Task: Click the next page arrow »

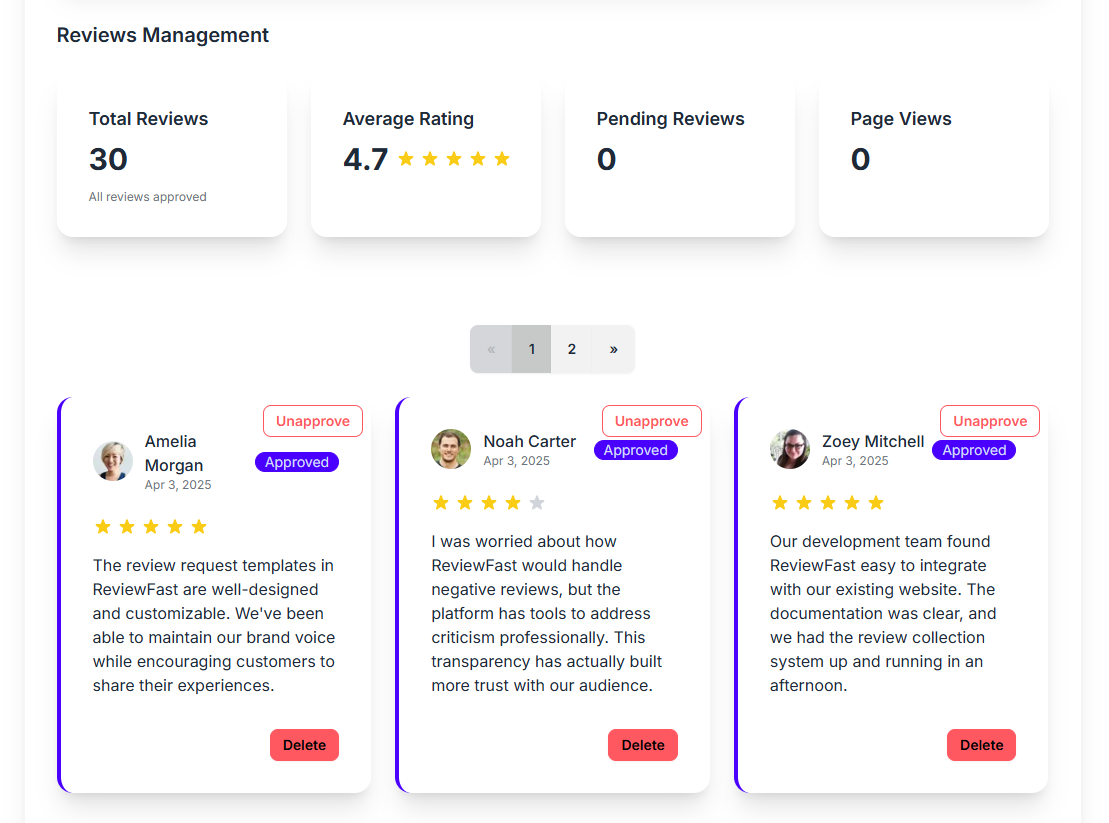Action: (613, 349)
